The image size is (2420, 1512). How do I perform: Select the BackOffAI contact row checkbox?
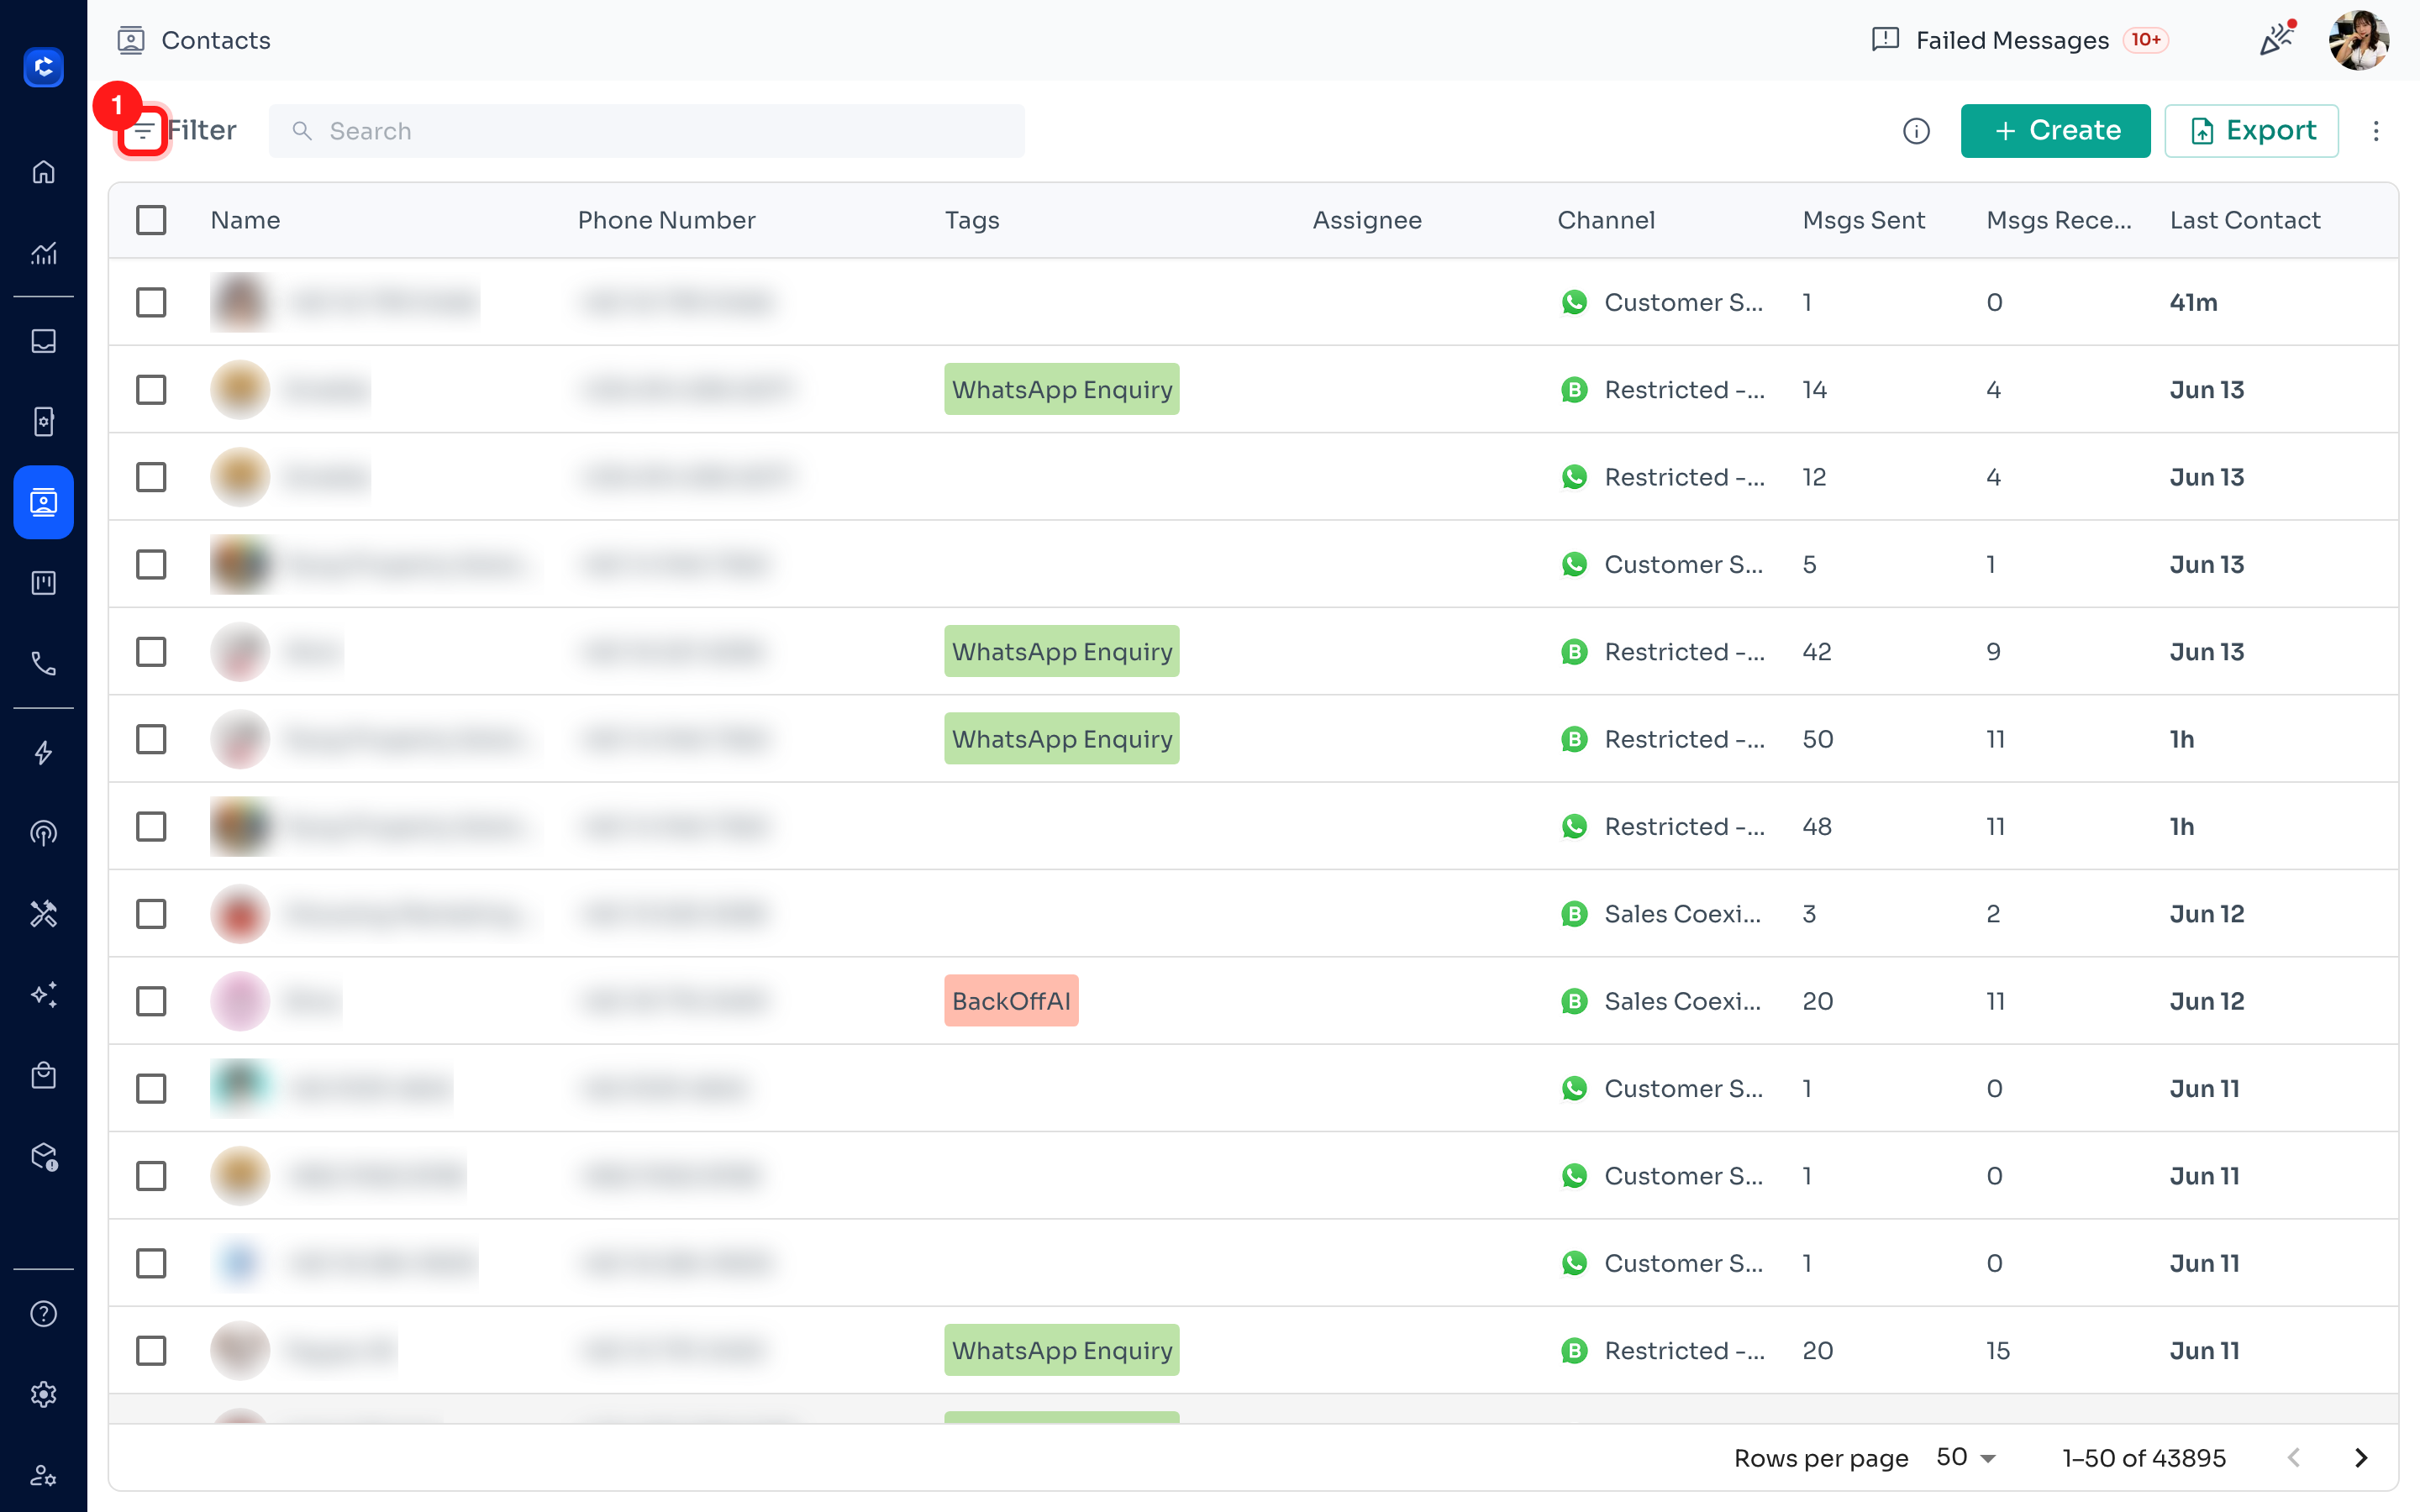click(151, 1001)
